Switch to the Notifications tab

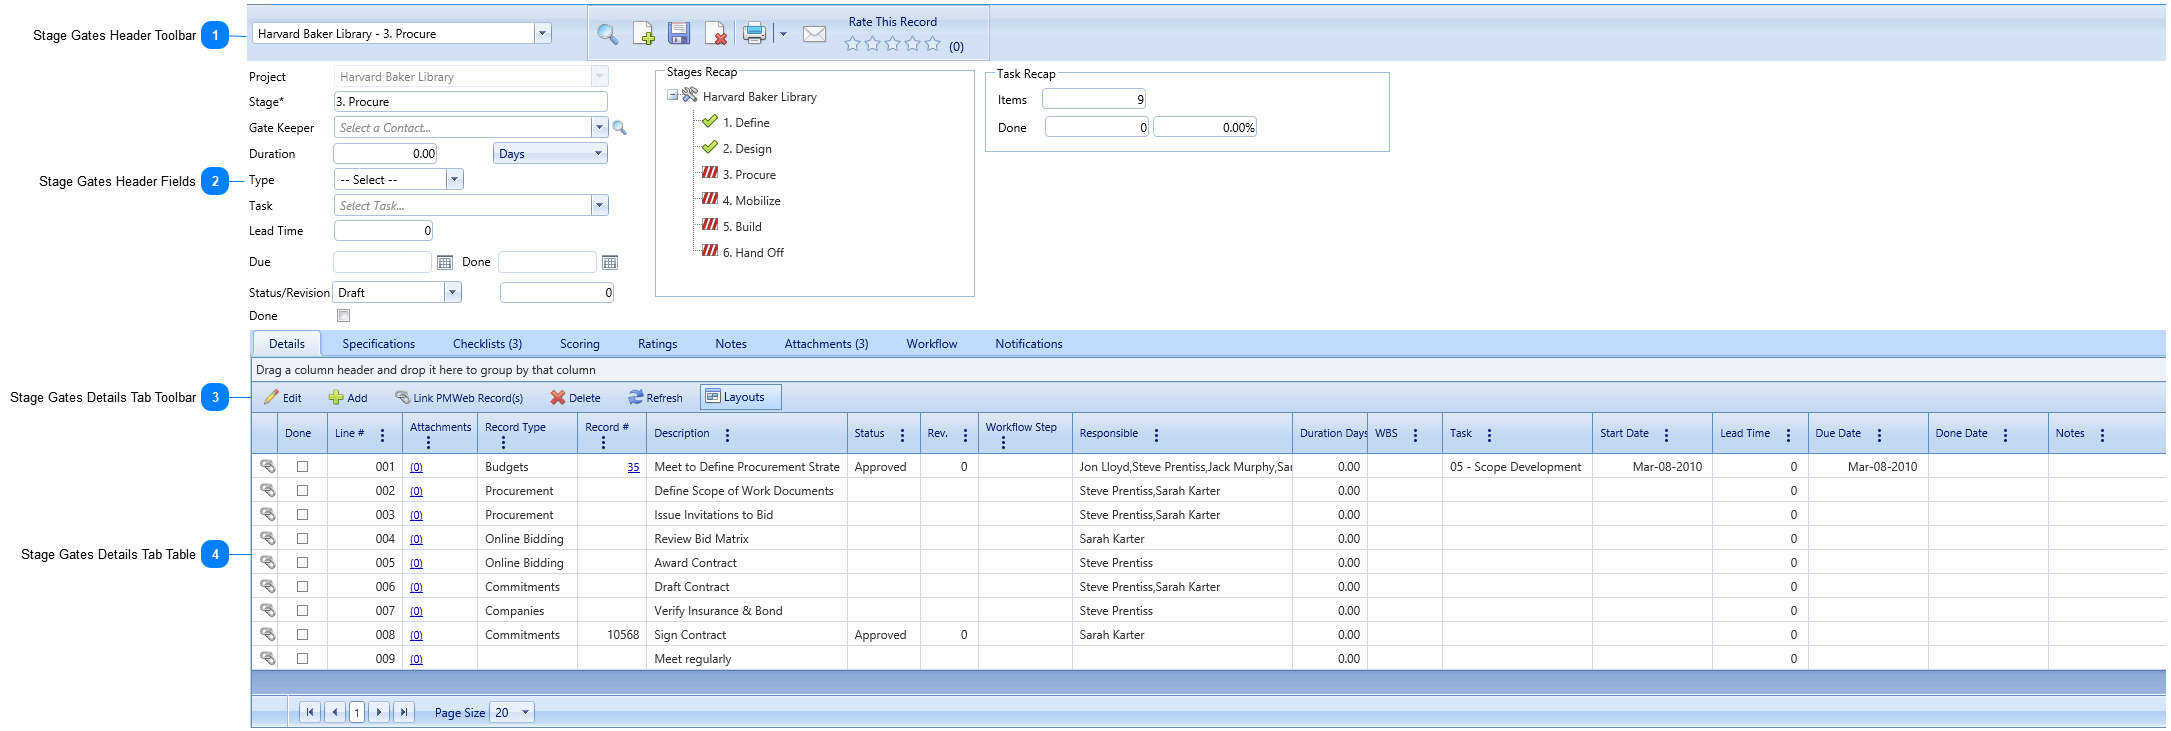pyautogui.click(x=1029, y=344)
